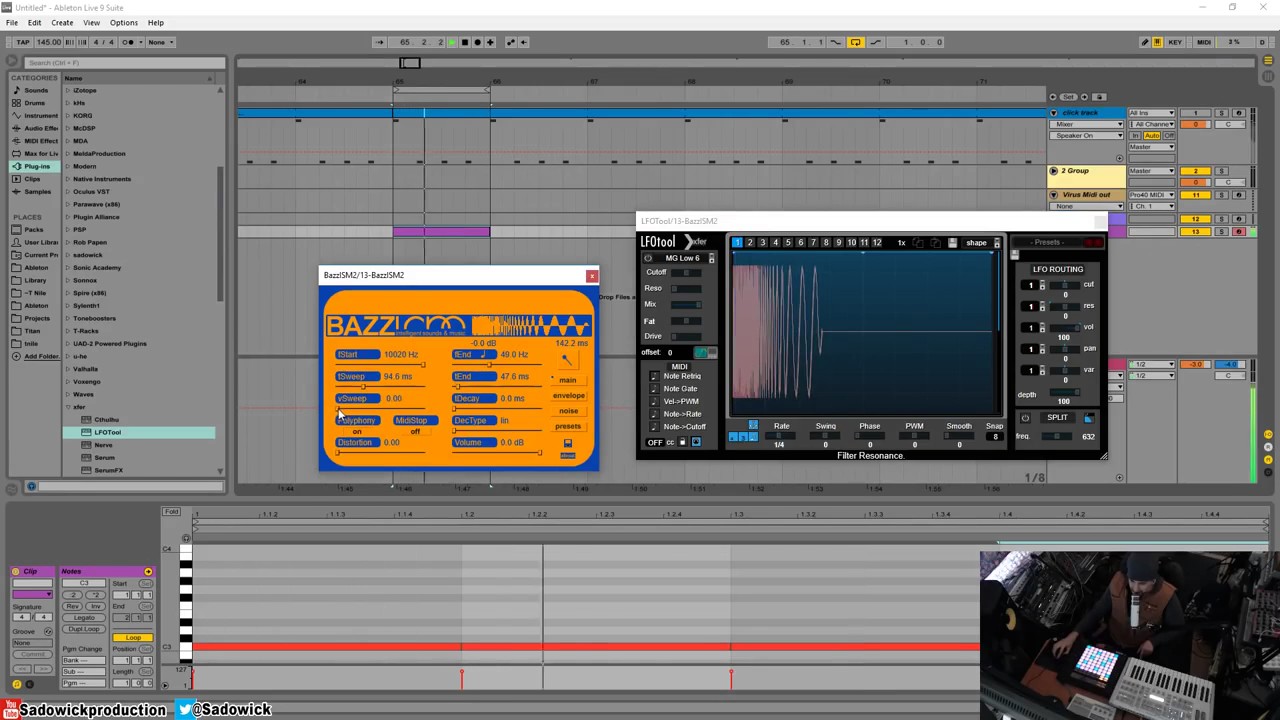Click the envelope button in BazzISM2
1280x720 pixels.
point(568,395)
